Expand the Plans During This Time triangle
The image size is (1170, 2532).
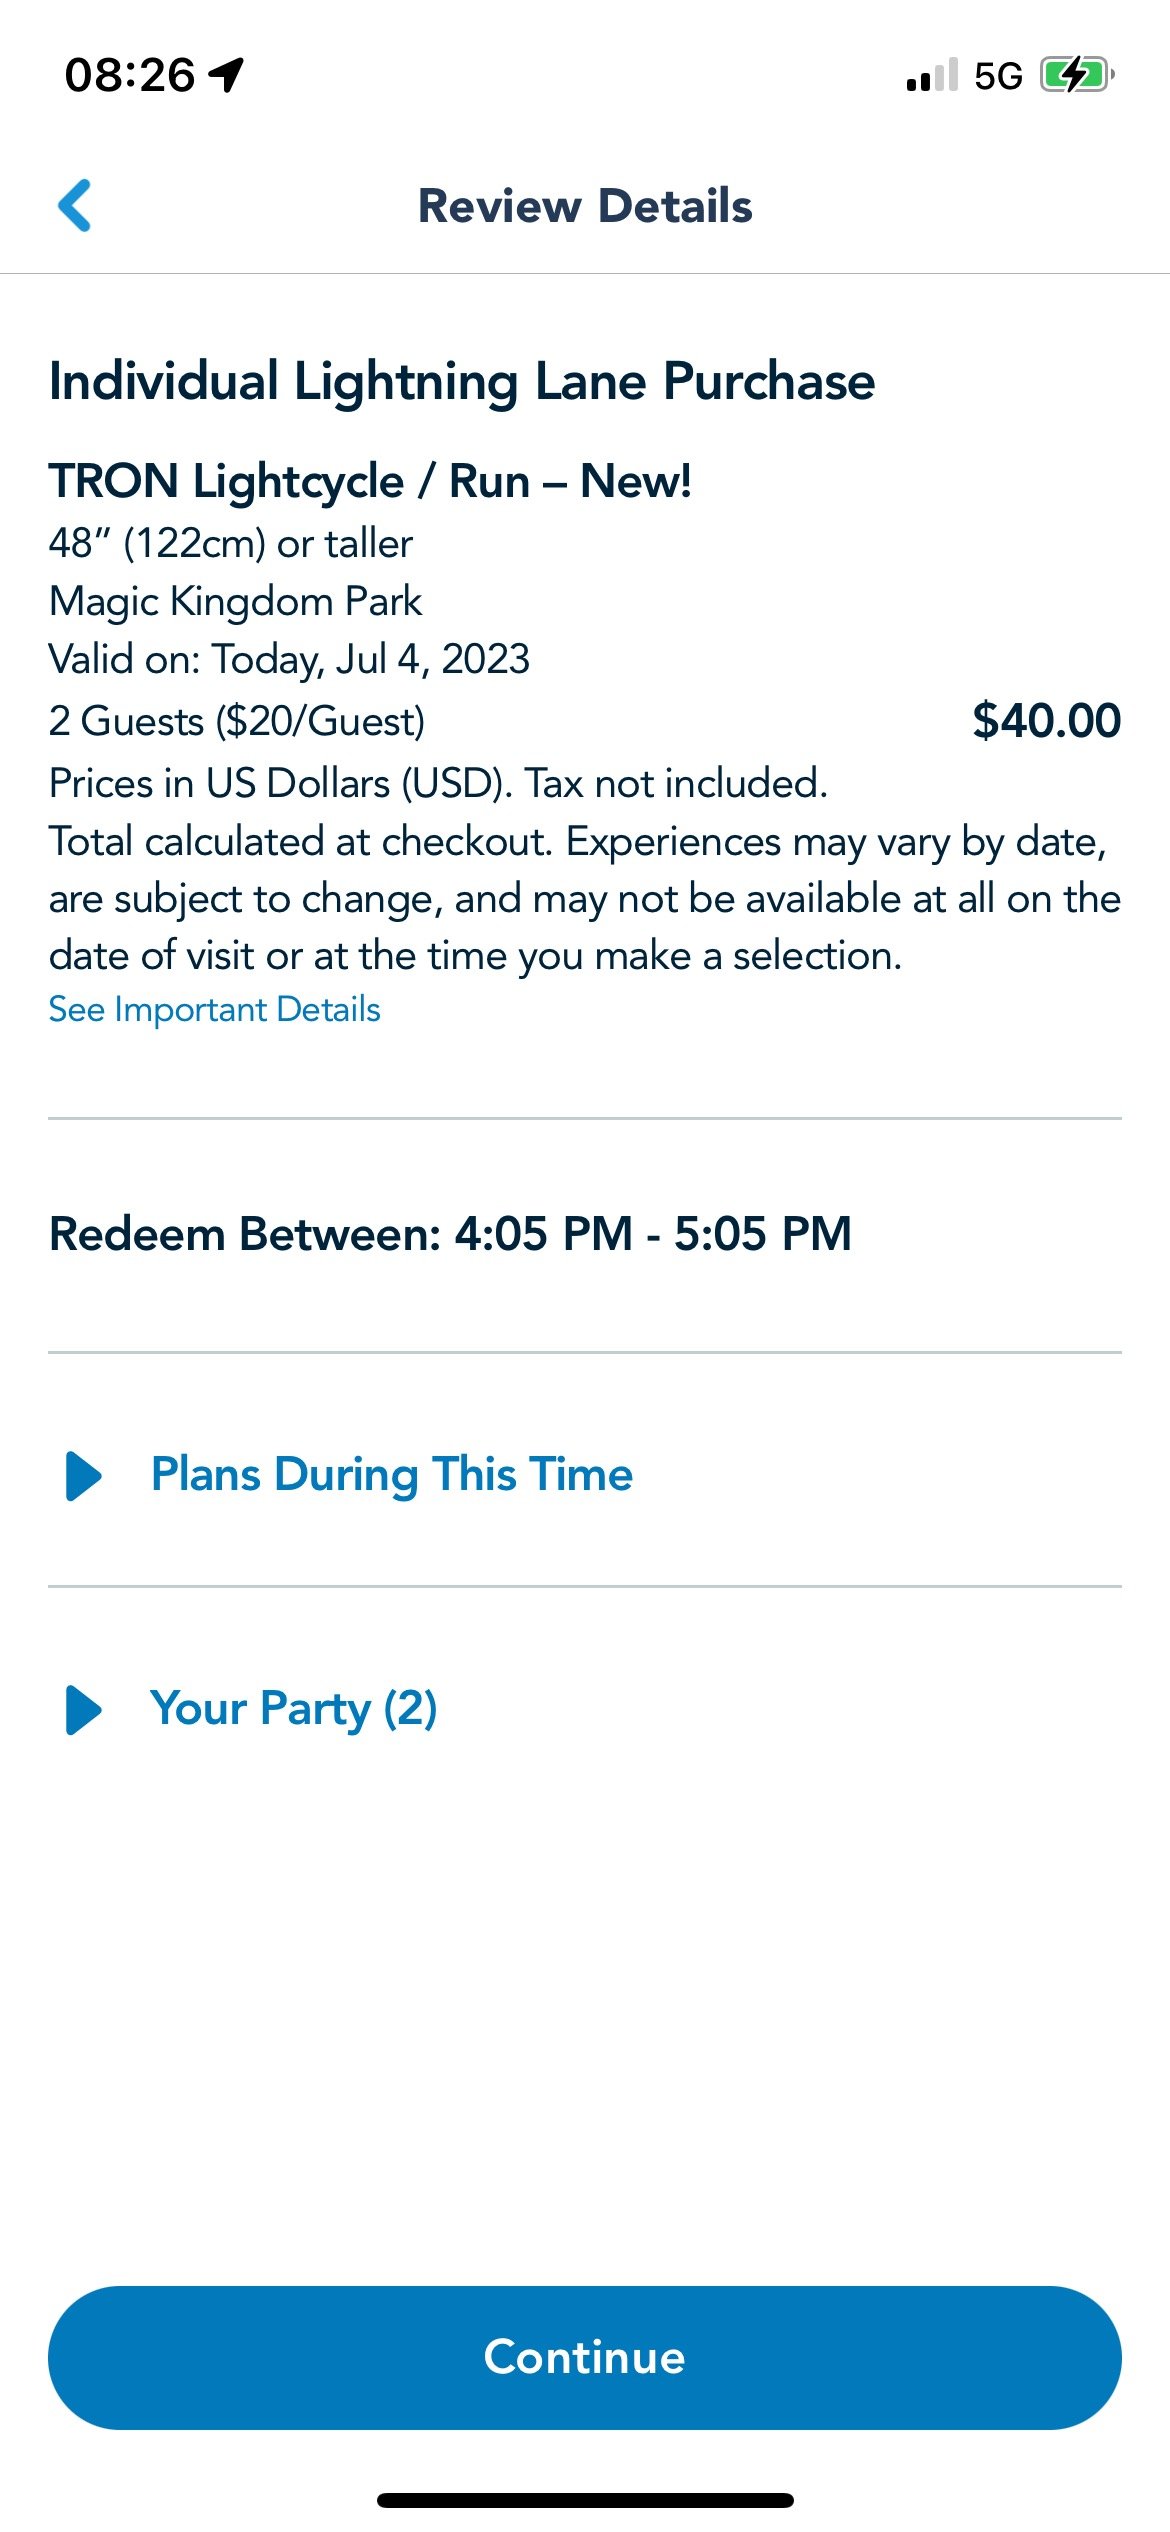click(x=84, y=1476)
